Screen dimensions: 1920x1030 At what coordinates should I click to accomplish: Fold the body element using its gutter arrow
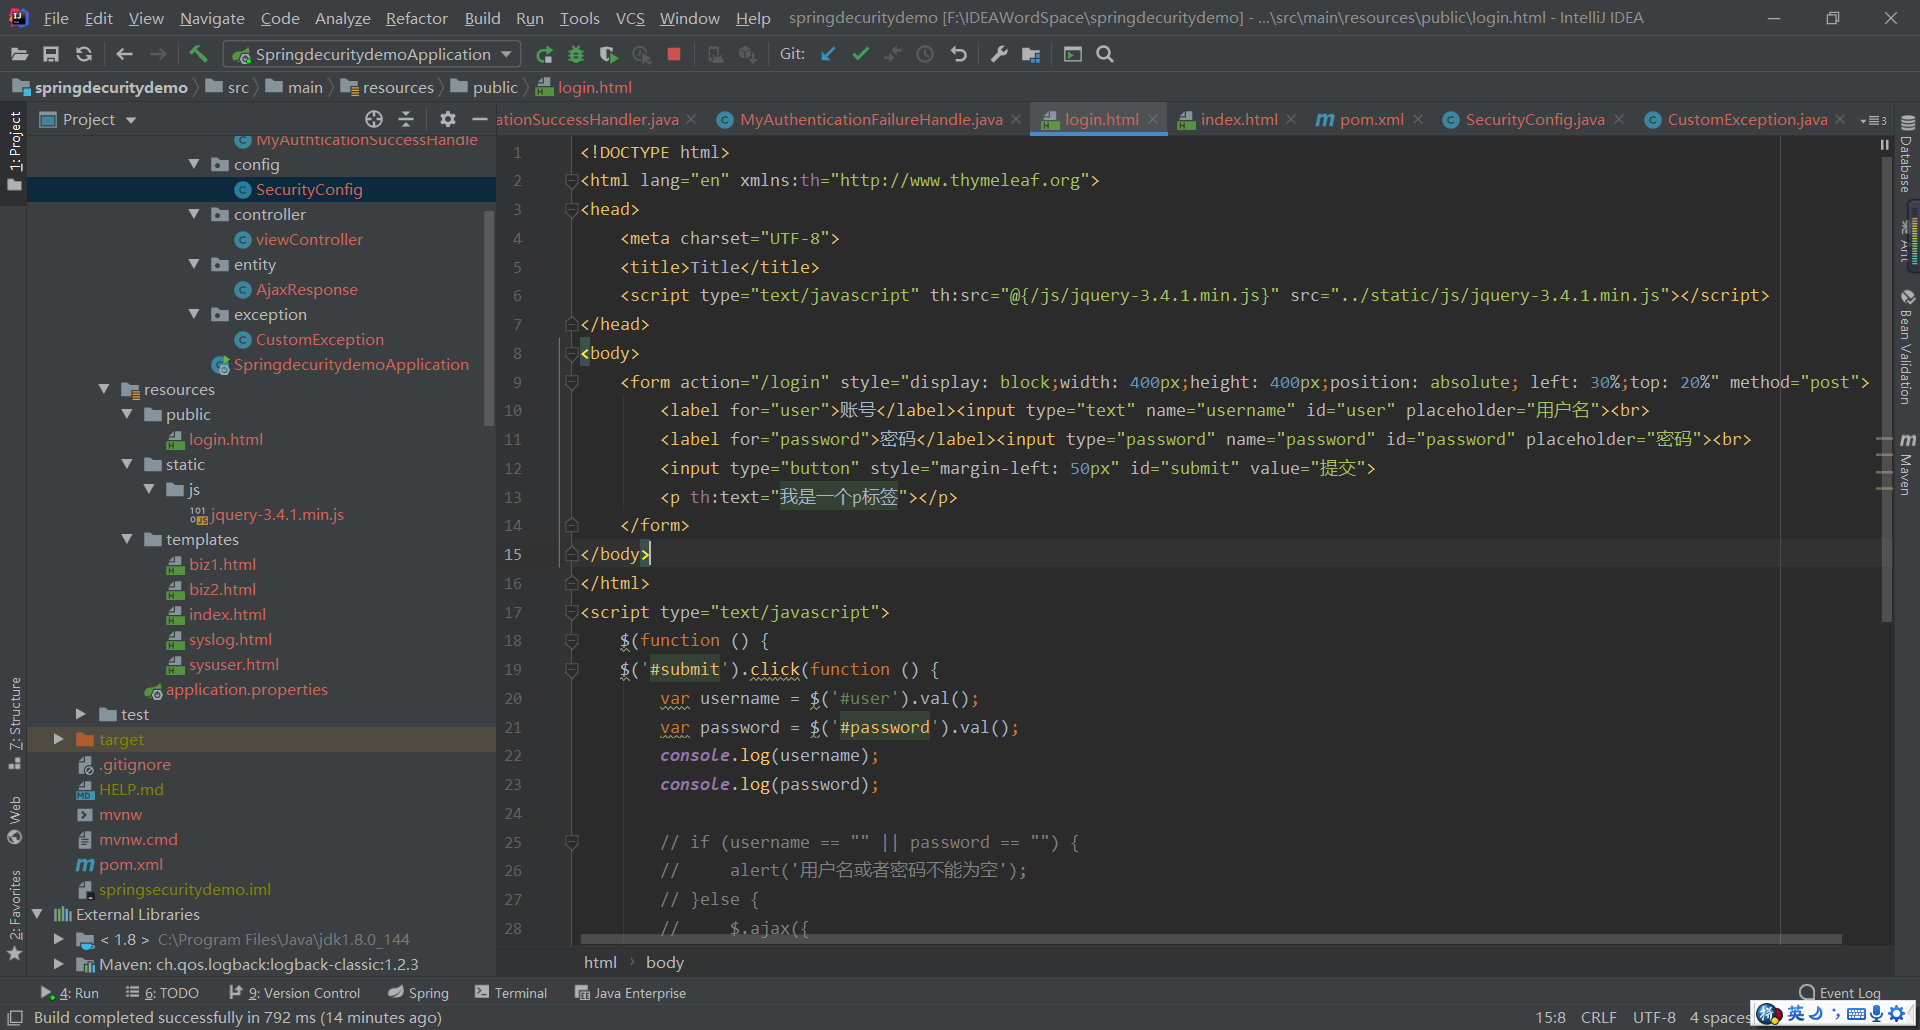click(x=571, y=353)
